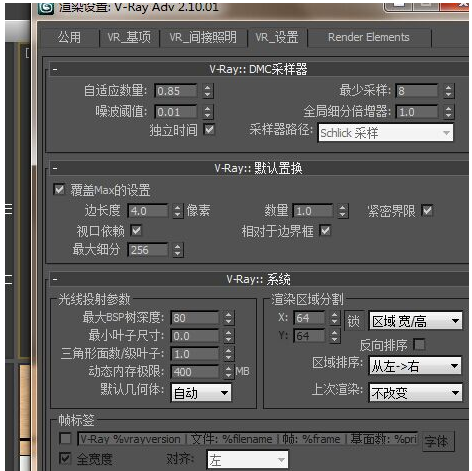Toggle the 相对于边界框 checkbox
Screen dimensions: 472x471
coord(325,230)
